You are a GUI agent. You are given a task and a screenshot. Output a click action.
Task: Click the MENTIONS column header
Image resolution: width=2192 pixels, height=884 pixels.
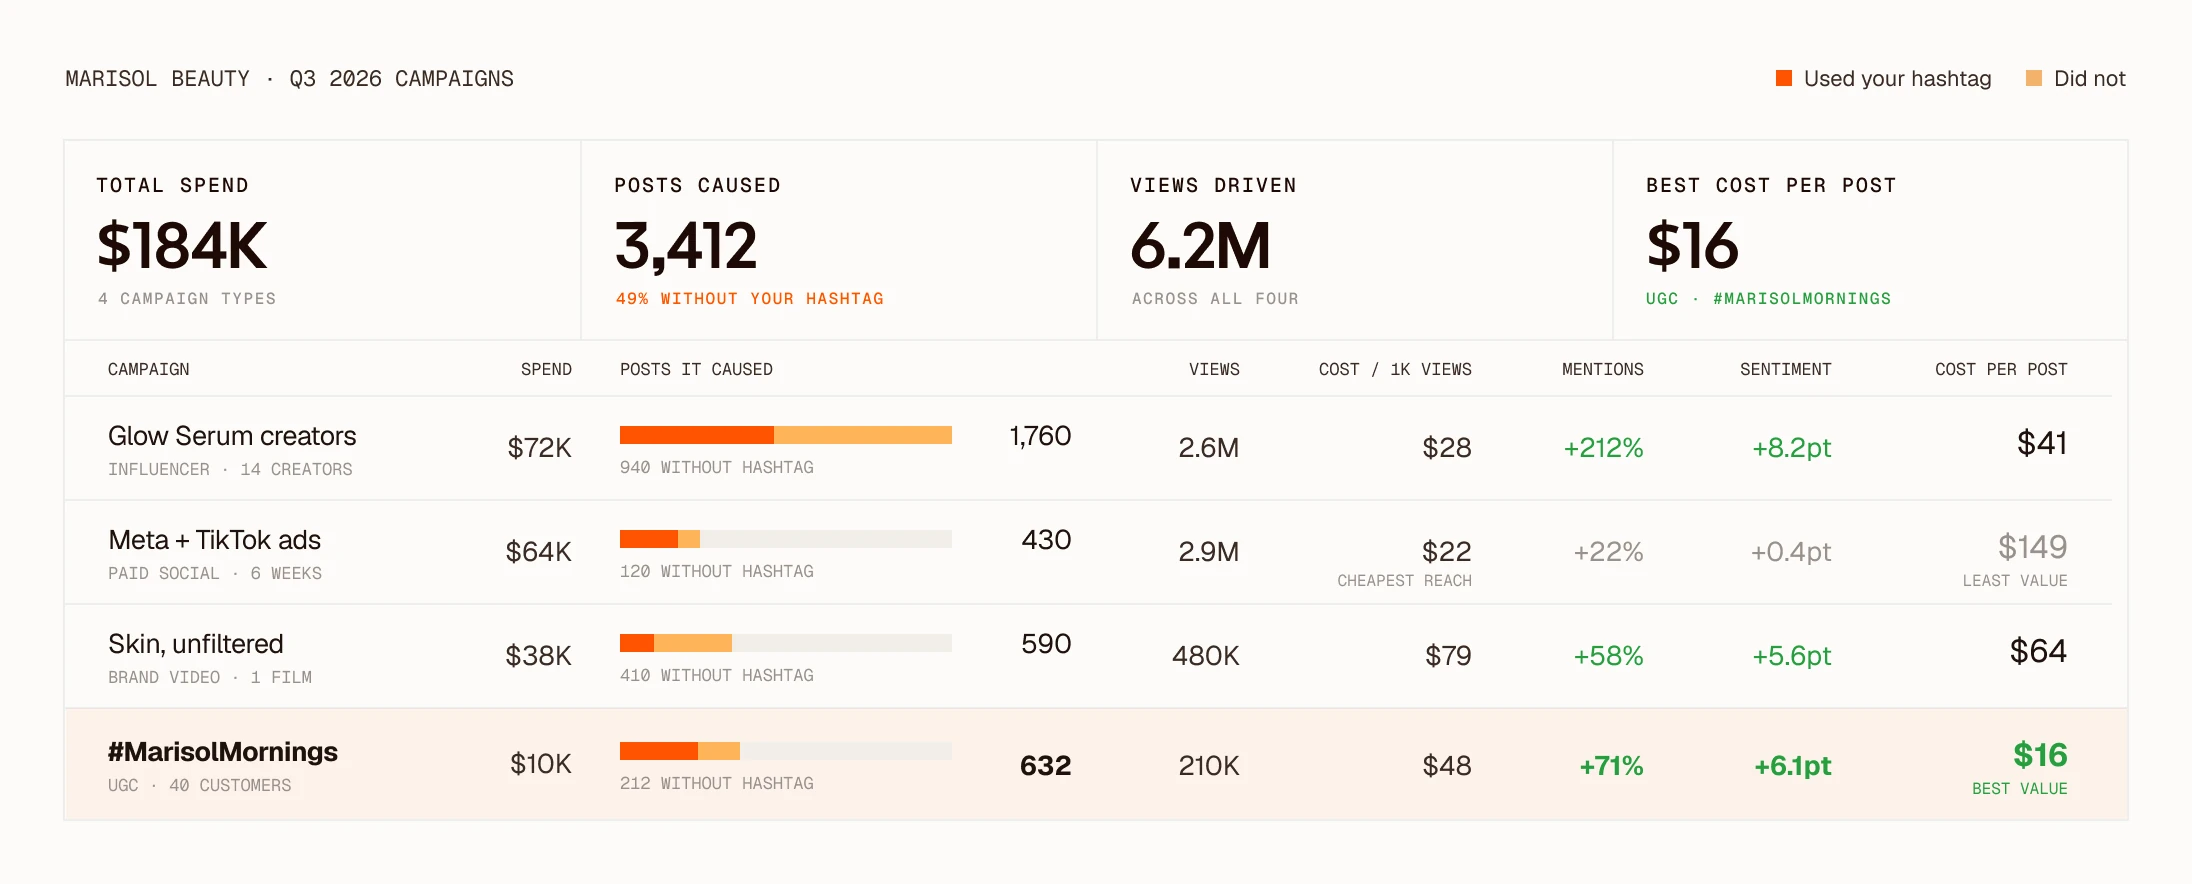pyautogui.click(x=1603, y=369)
